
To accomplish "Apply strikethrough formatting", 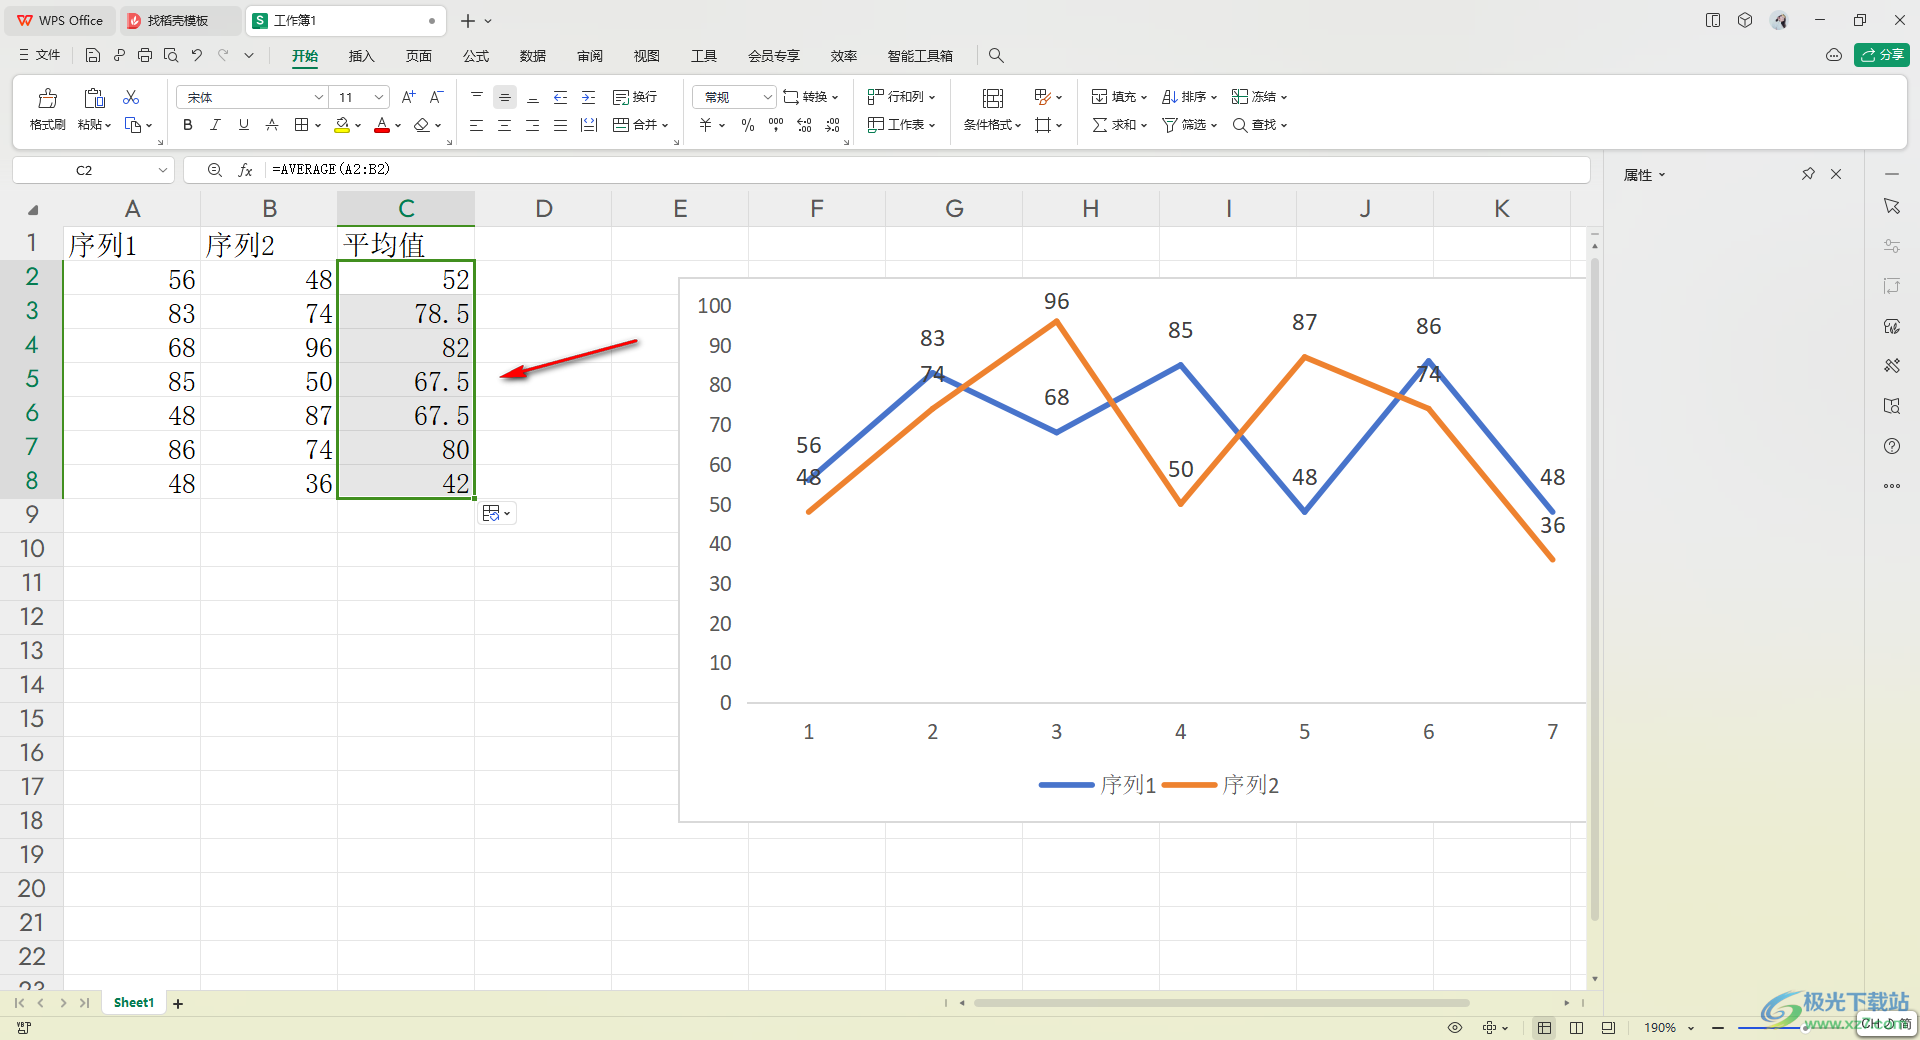I will click(272, 125).
